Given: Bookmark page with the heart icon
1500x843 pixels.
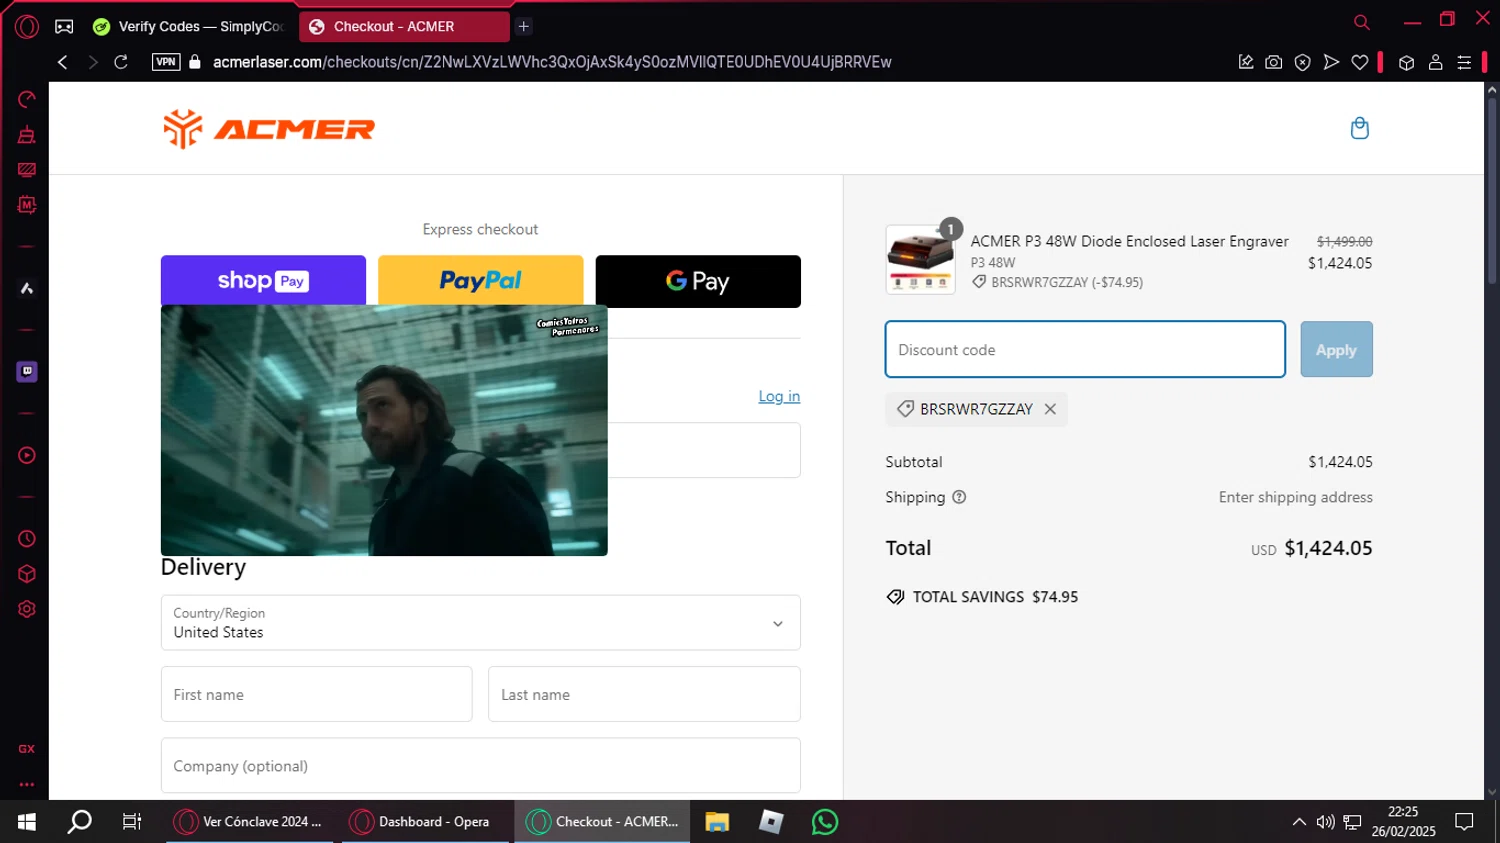Looking at the screenshot, I should click(1360, 62).
